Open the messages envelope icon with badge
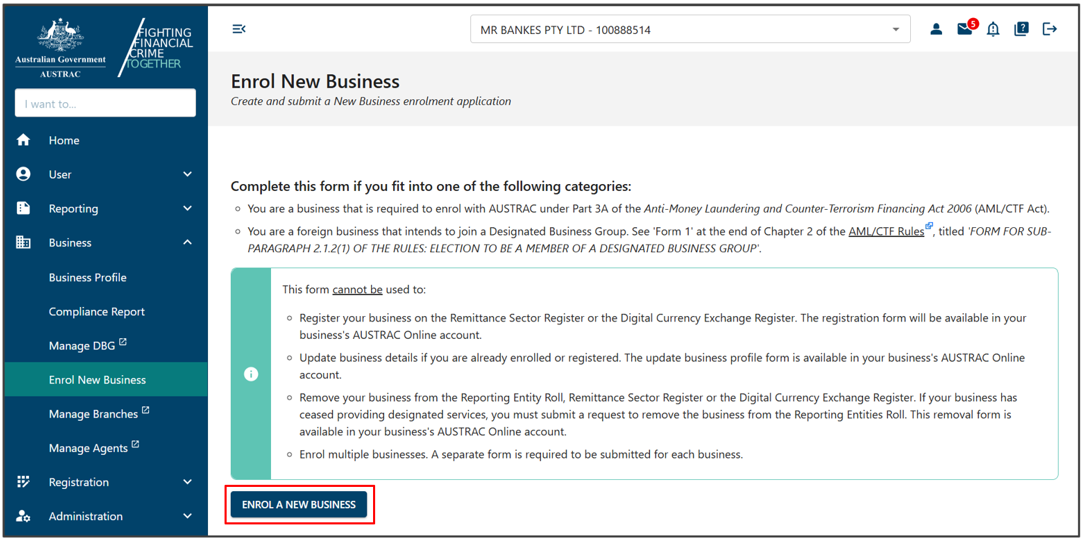The width and height of the screenshot is (1083, 543). point(964,29)
